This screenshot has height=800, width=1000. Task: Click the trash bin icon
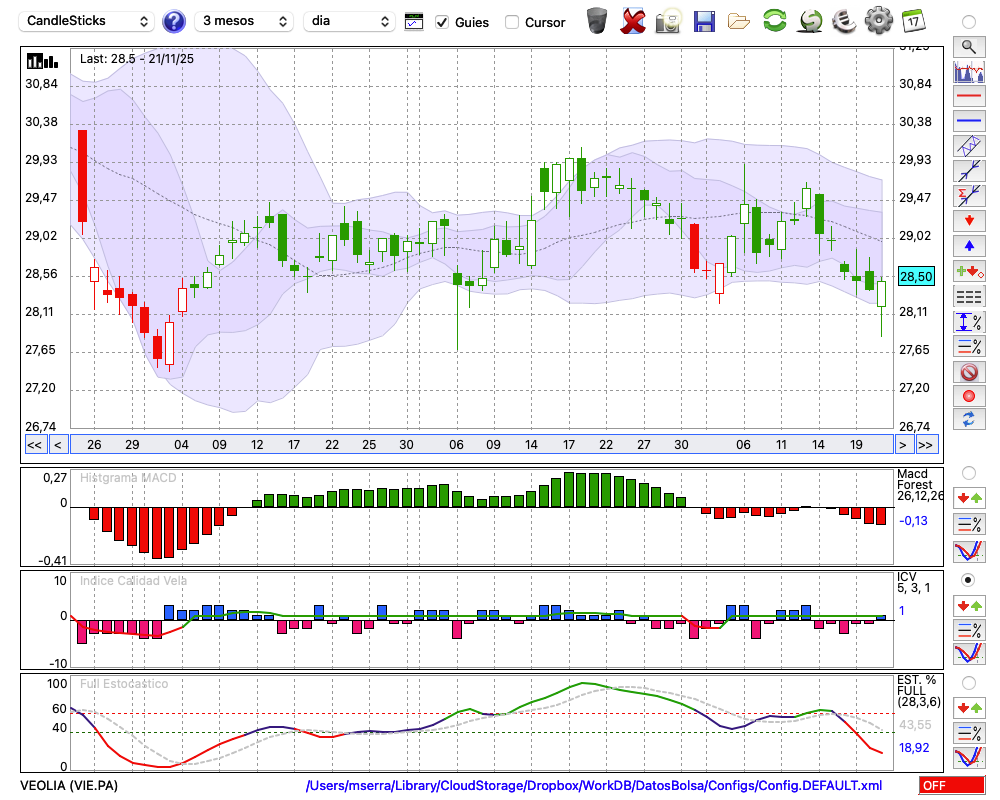coord(597,21)
